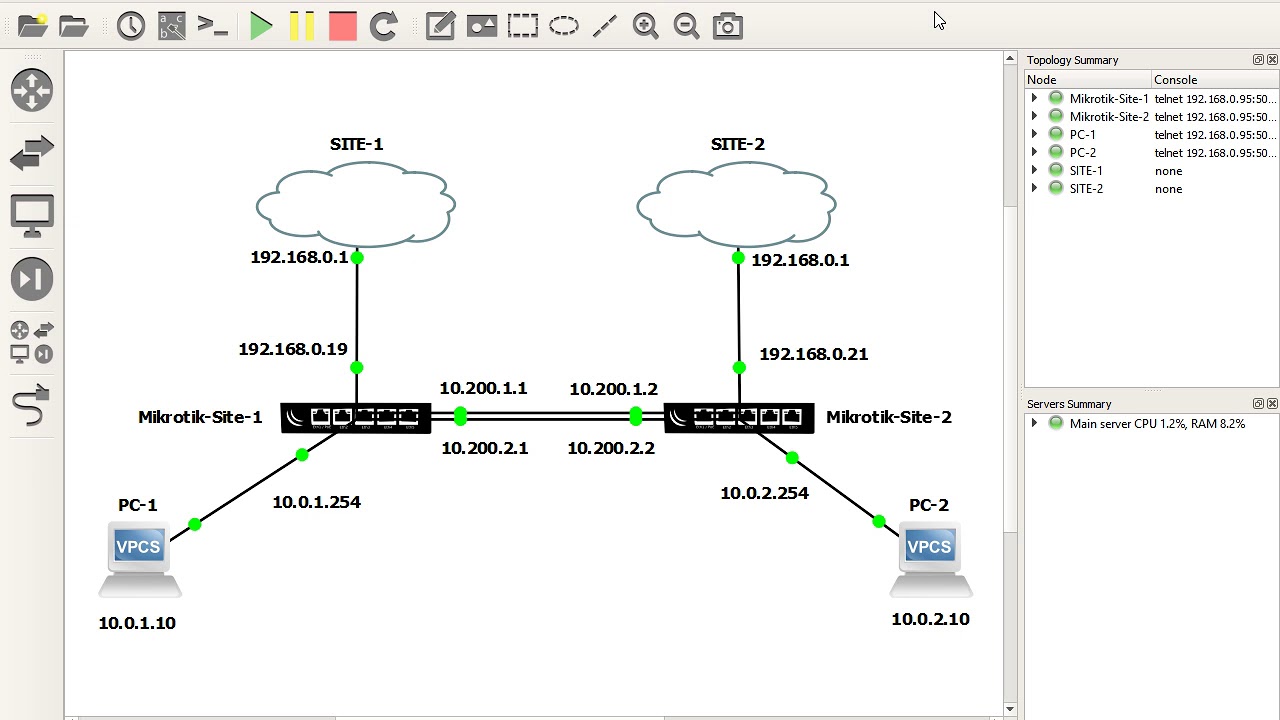This screenshot has width=1280, height=720.
Task: Click the 192.168.0.19 address label
Action: (x=293, y=349)
